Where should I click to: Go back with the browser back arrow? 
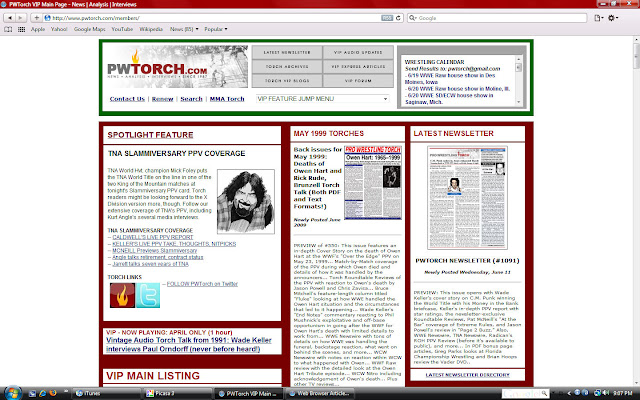[x=9, y=18]
